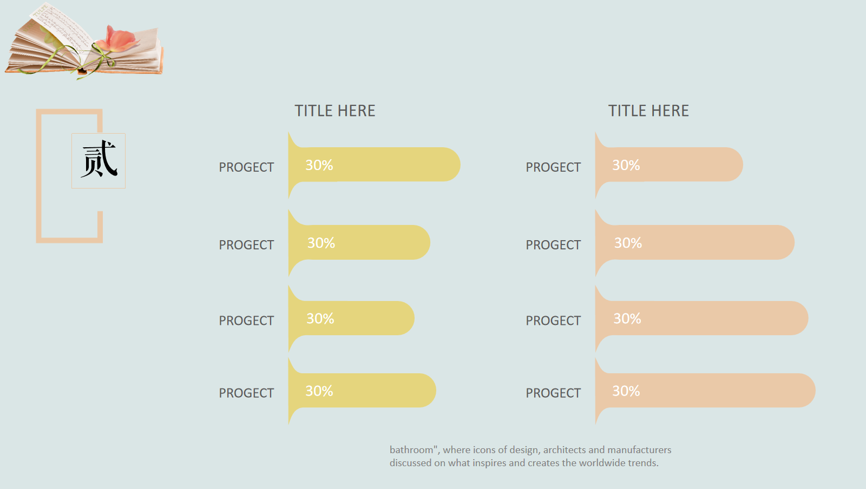Click the open book with flower image
The width and height of the screenshot is (866, 489).
[84, 40]
